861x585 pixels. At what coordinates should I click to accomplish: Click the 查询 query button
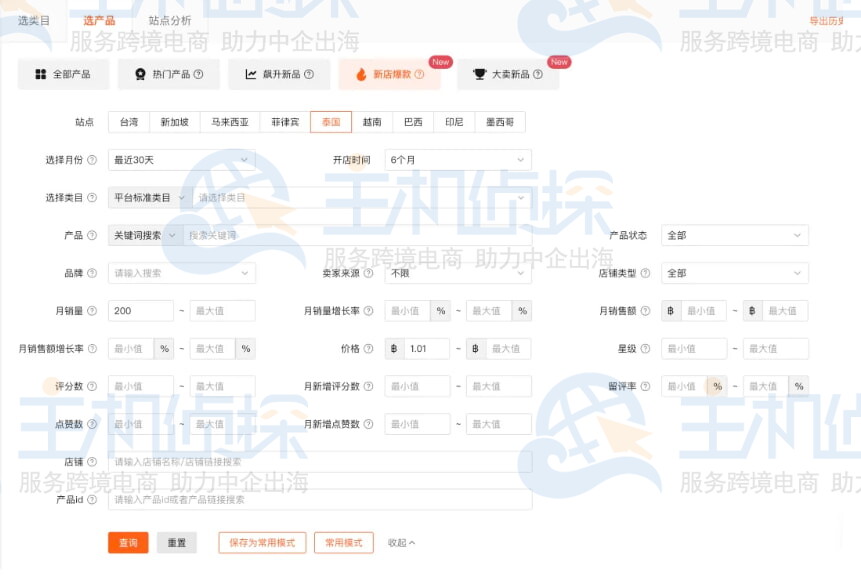[x=128, y=543]
